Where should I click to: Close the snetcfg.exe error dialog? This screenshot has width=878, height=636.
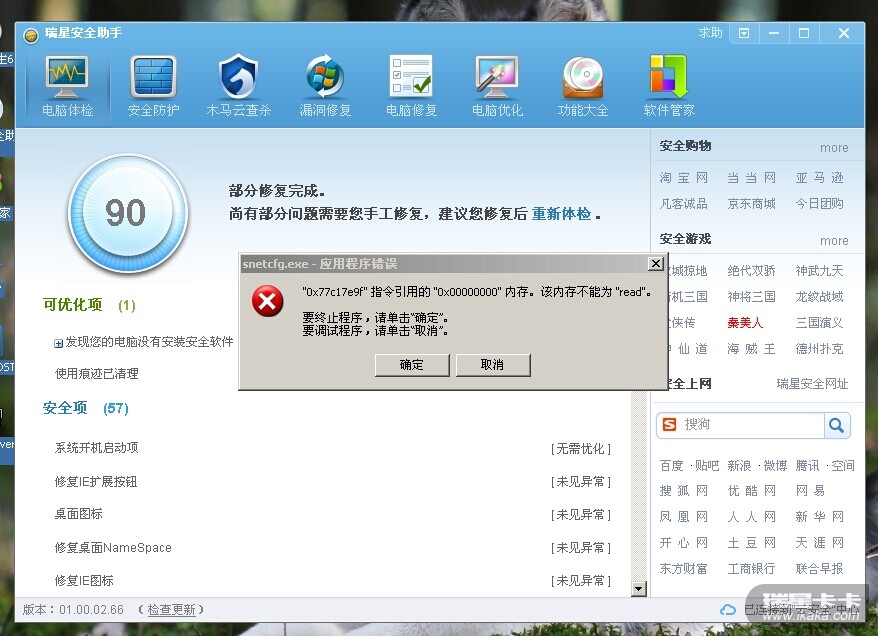click(656, 264)
